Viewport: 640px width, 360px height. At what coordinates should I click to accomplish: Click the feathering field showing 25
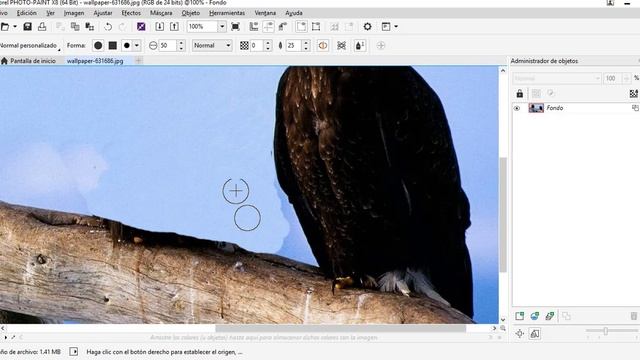tap(294, 45)
